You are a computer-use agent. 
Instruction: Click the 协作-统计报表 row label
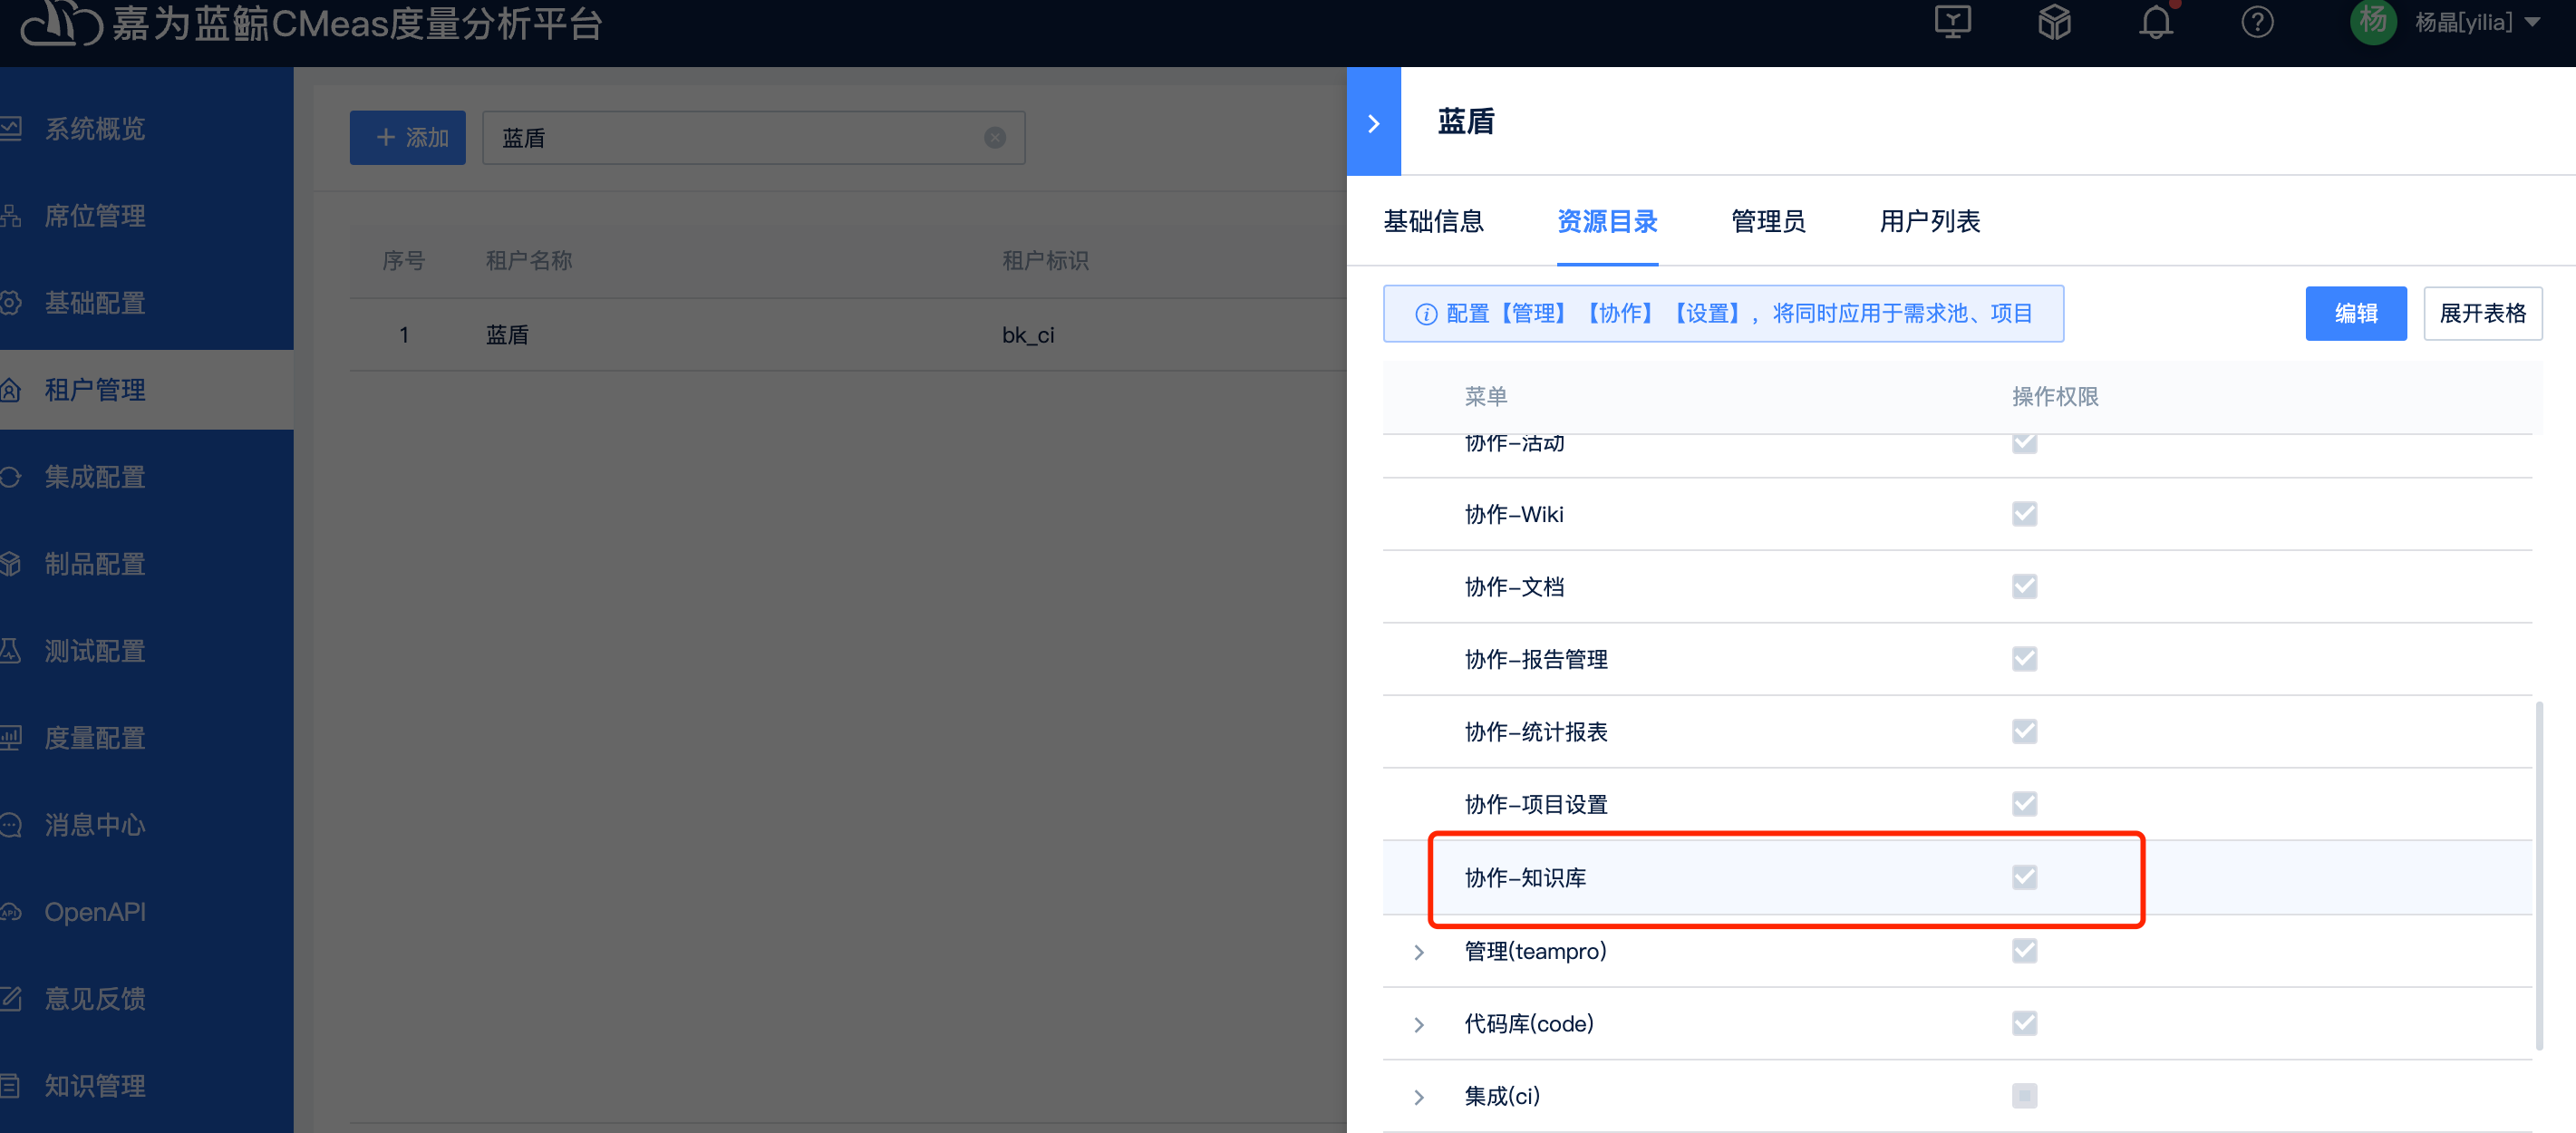pos(1536,732)
